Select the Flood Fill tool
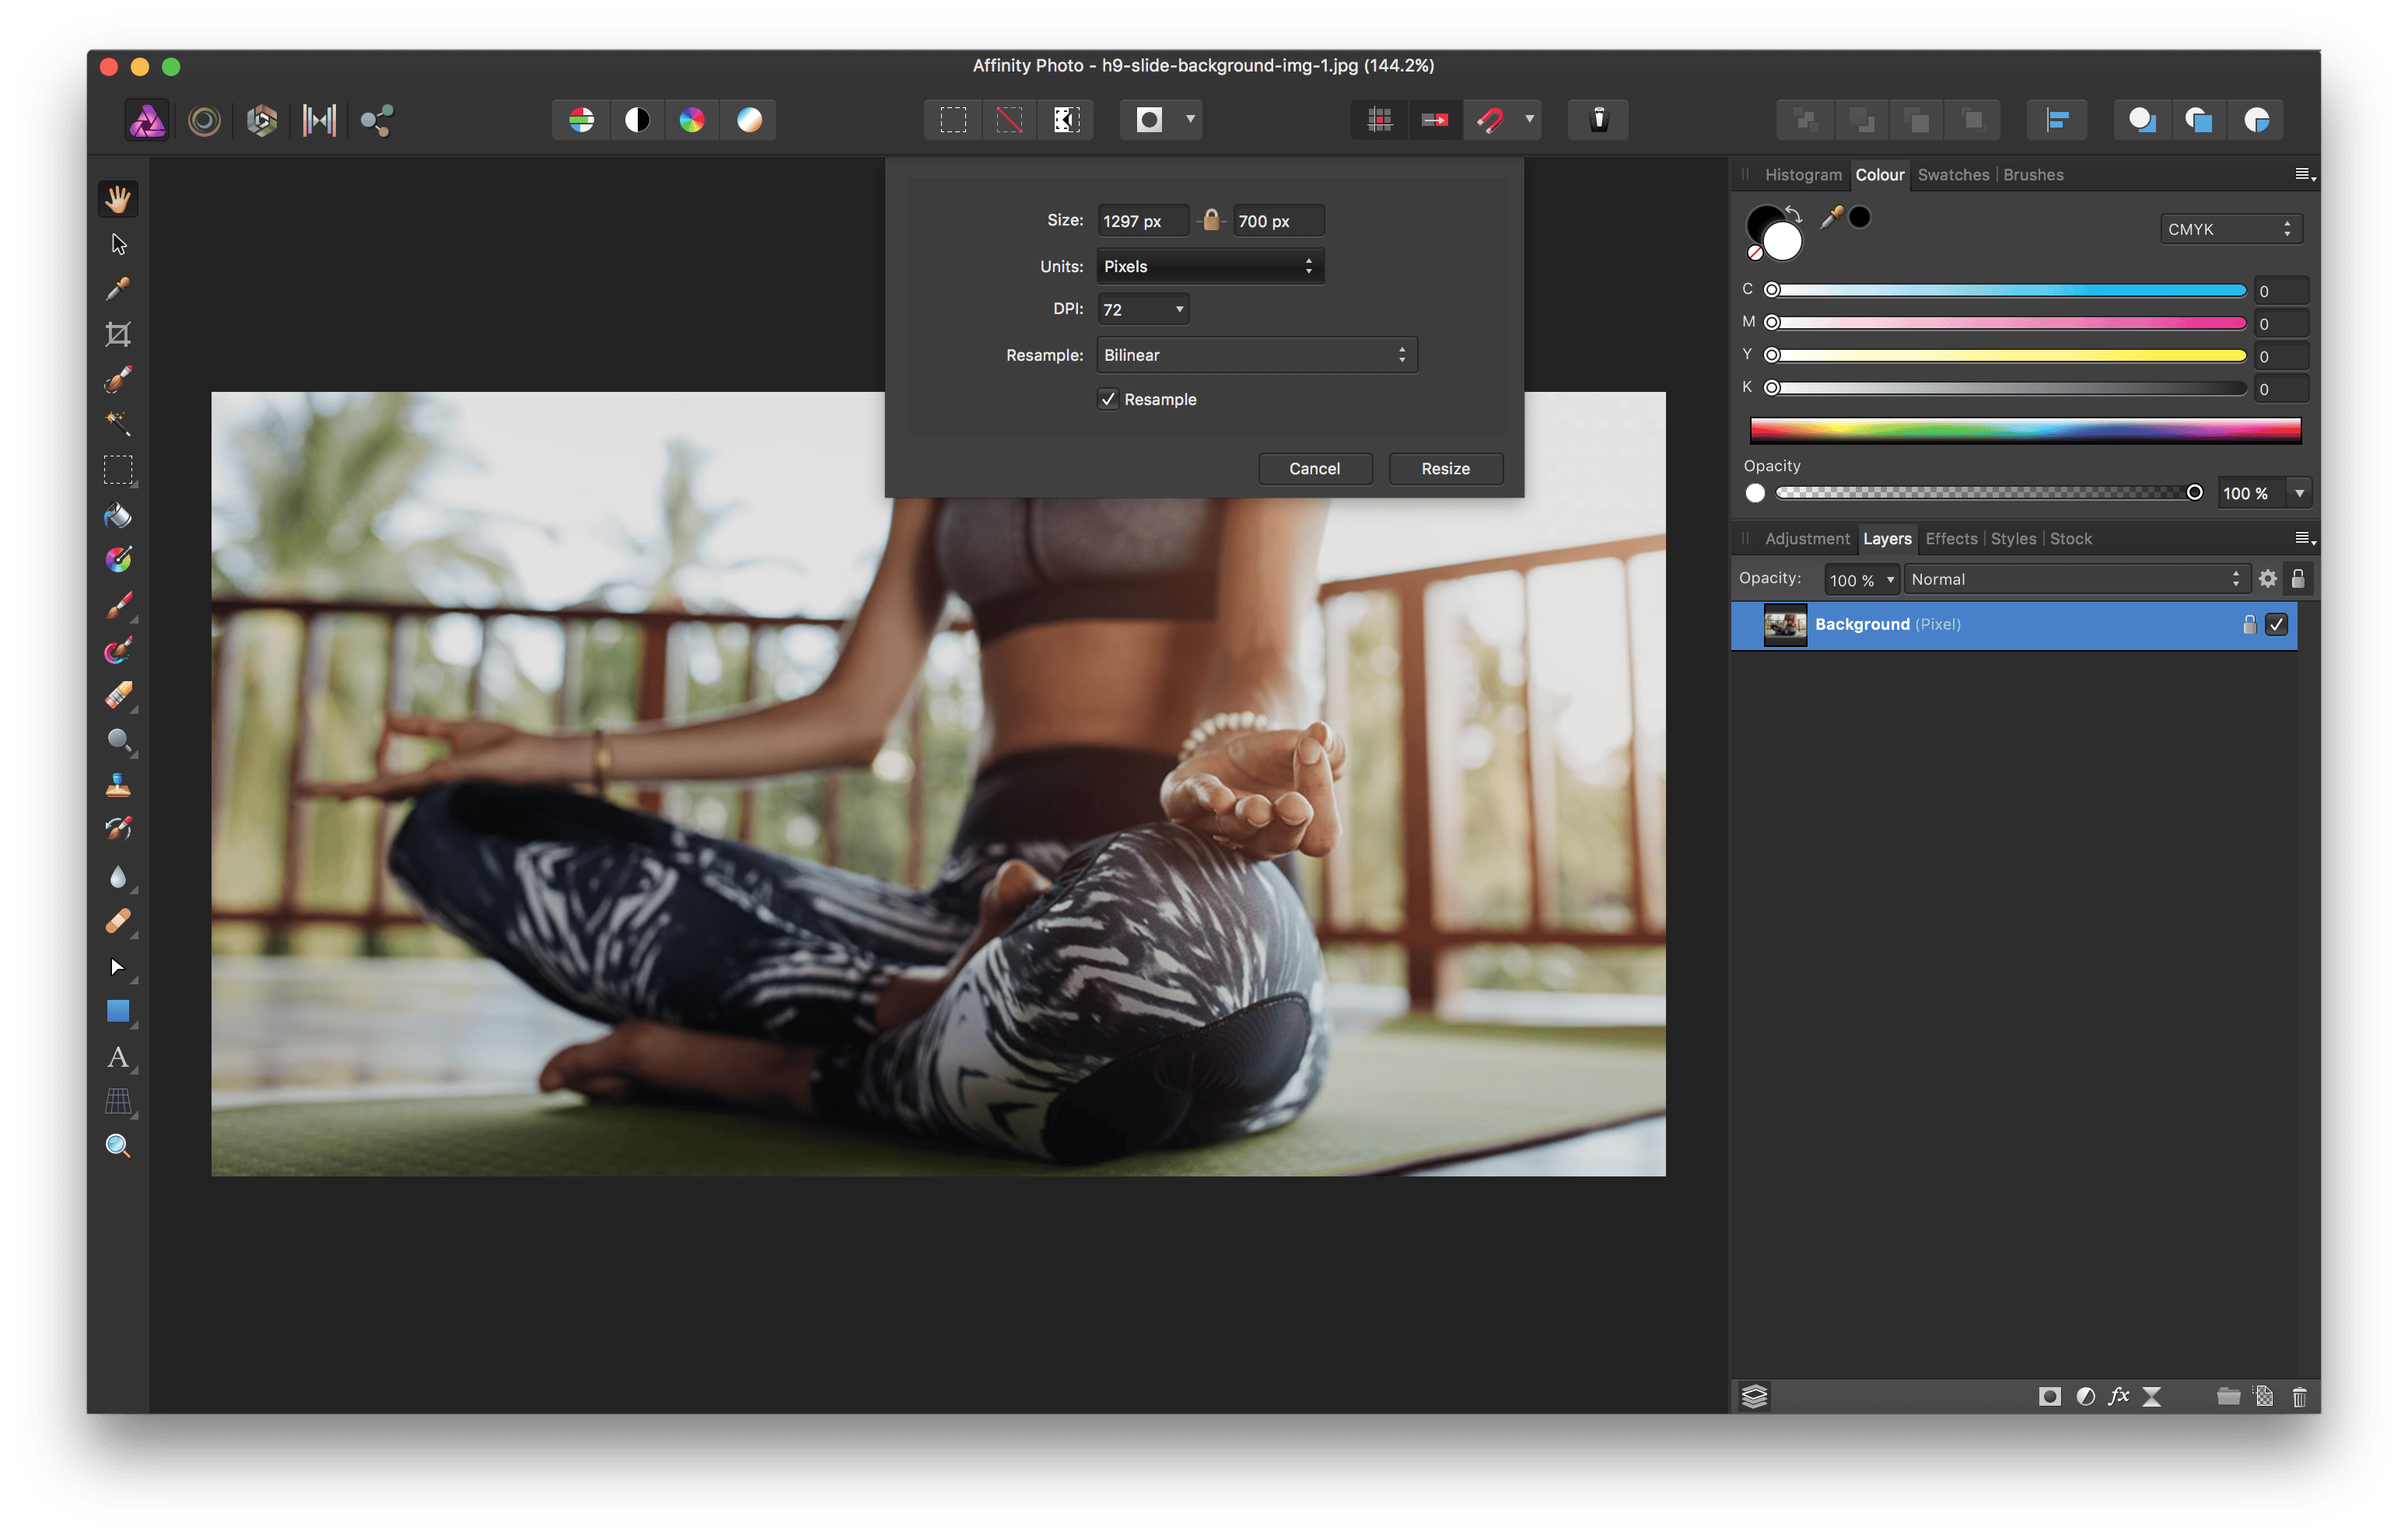 coord(118,515)
